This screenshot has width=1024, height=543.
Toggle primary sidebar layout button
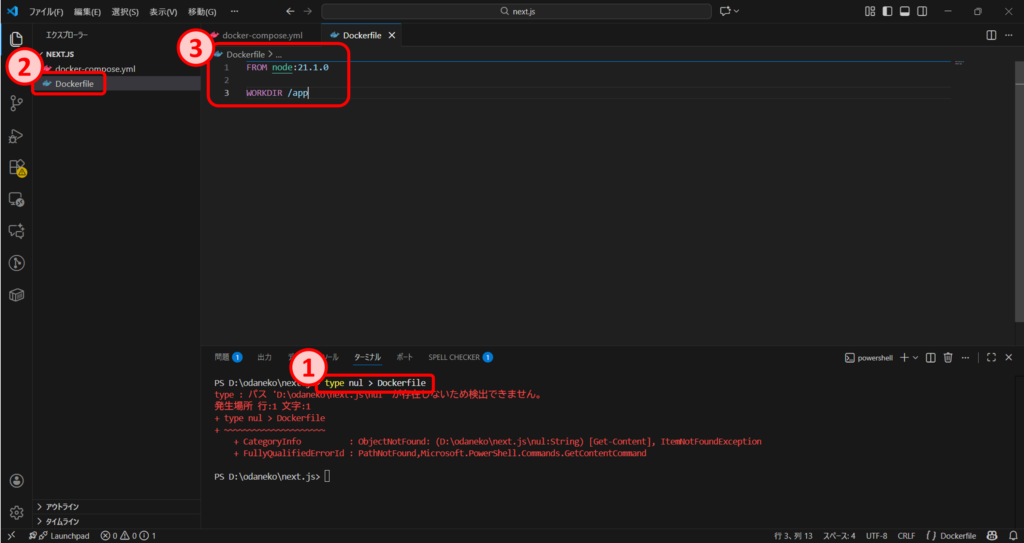(887, 11)
